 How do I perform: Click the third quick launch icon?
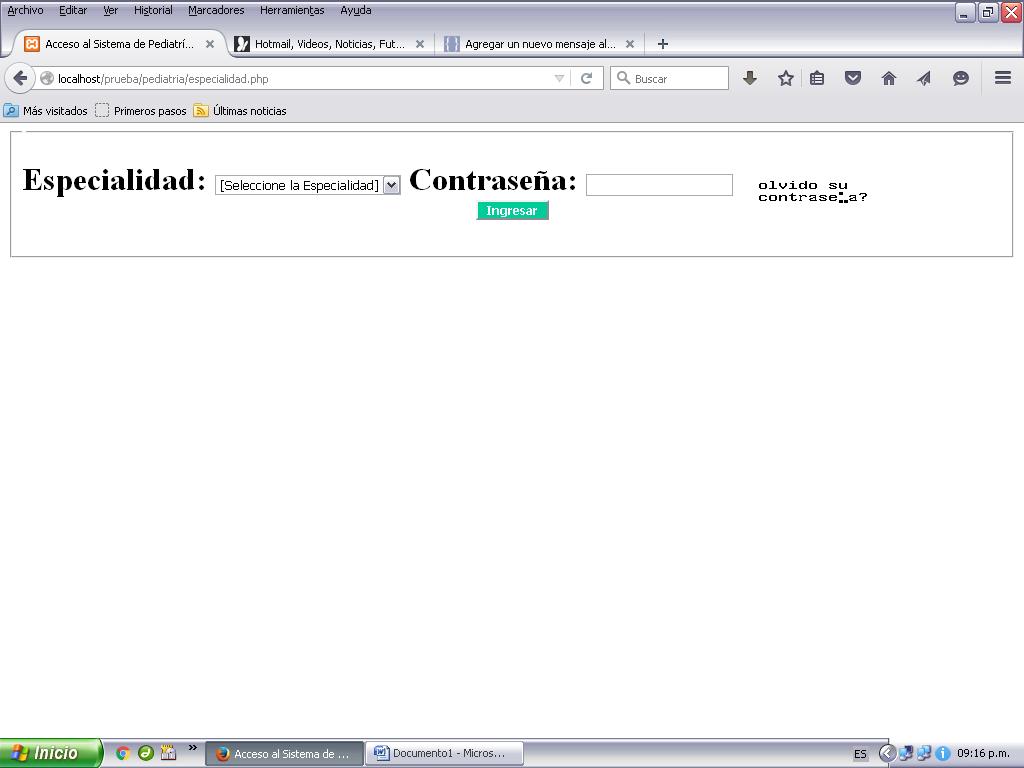click(x=168, y=753)
